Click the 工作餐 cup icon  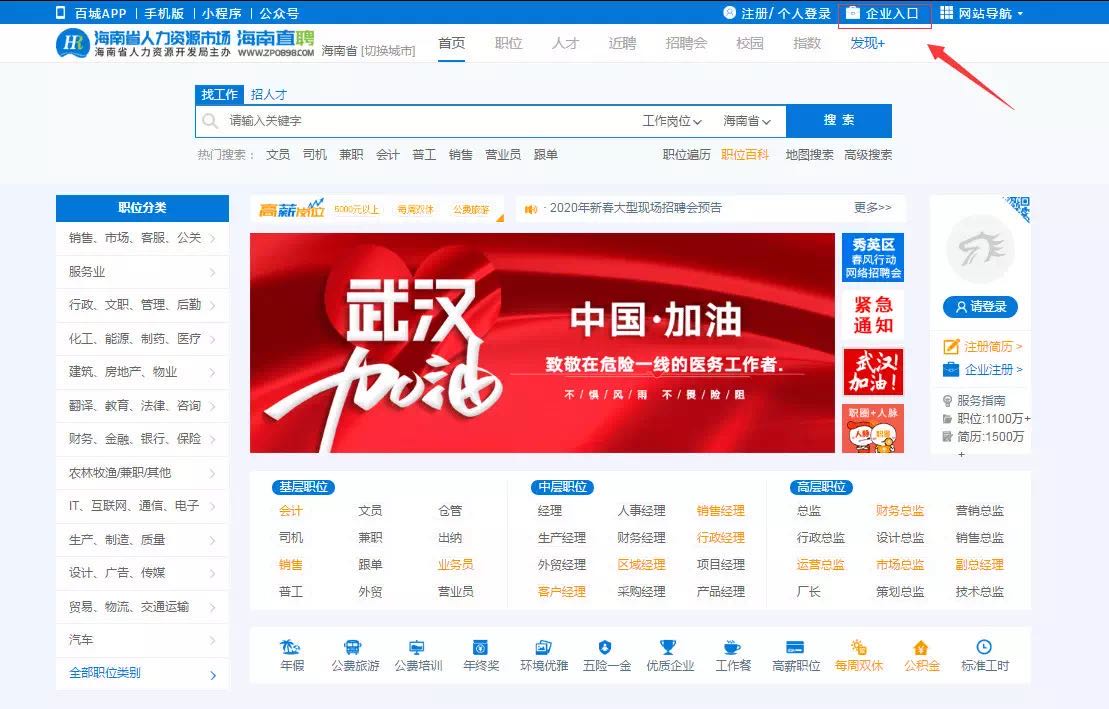pyautogui.click(x=732, y=647)
